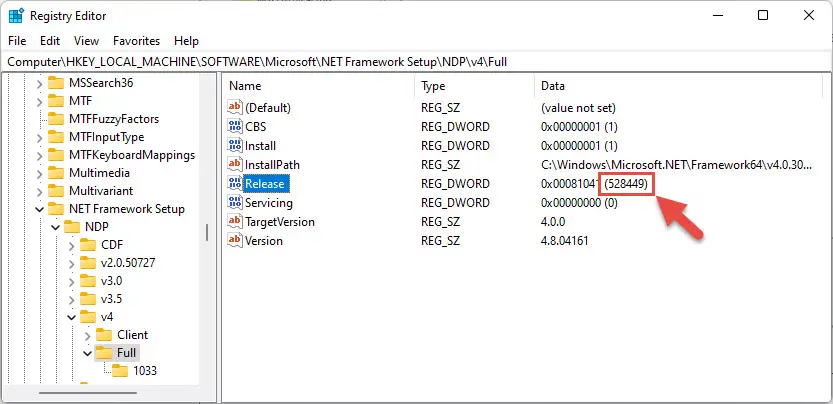This screenshot has height=404, width=833.
Task: Click the 1033 folder icon
Action: click(x=120, y=371)
